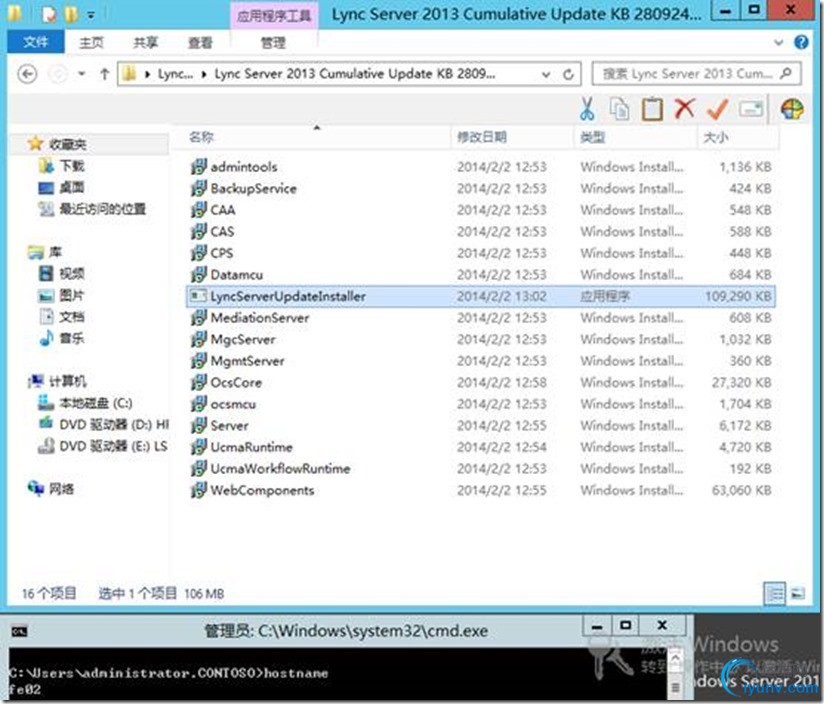Go up one folder level arrow
The width and height of the screenshot is (824, 704).
pos(105,74)
